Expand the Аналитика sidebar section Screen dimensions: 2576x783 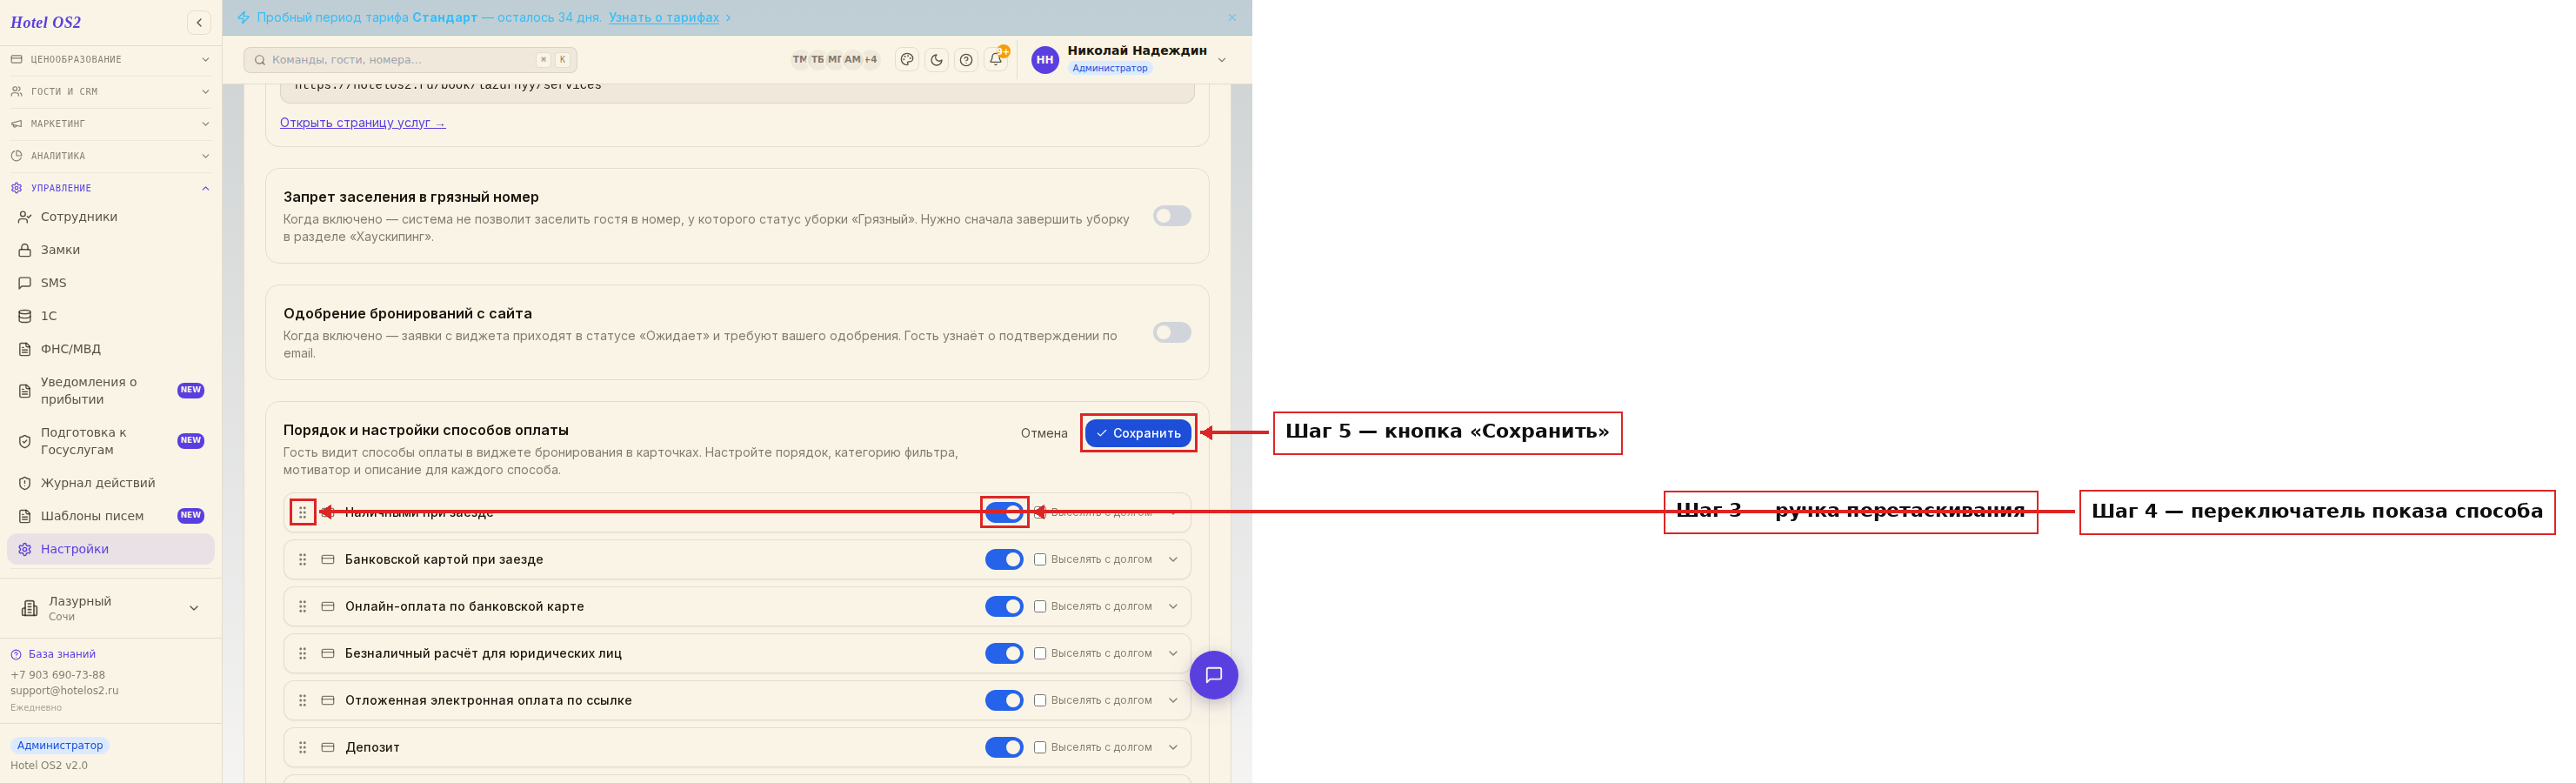[x=110, y=156]
